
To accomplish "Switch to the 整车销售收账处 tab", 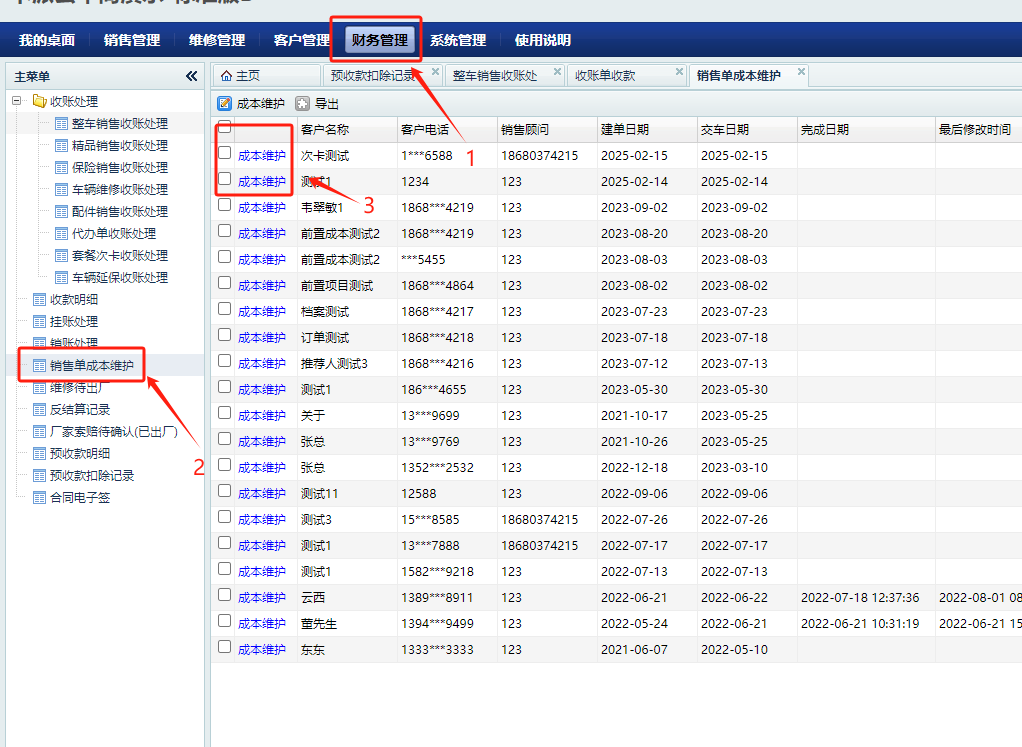I will 494,76.
